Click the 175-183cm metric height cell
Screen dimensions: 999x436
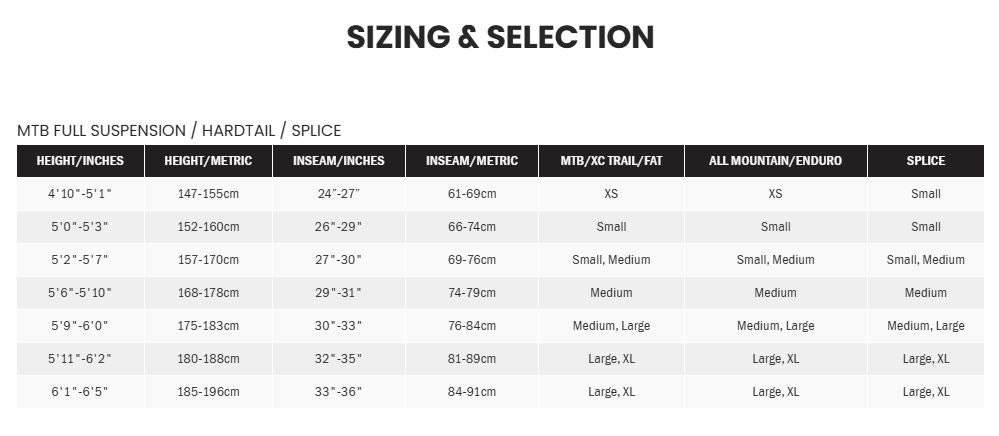[x=208, y=326]
